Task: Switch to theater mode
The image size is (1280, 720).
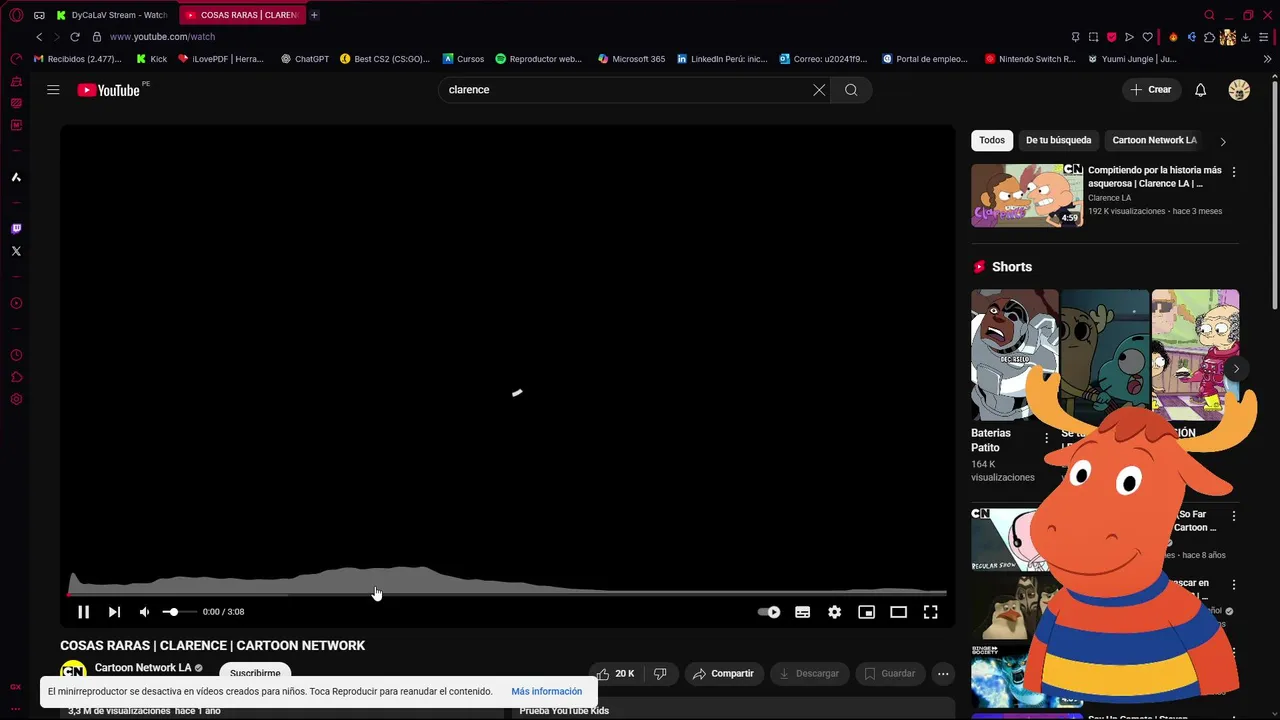Action: [x=898, y=612]
